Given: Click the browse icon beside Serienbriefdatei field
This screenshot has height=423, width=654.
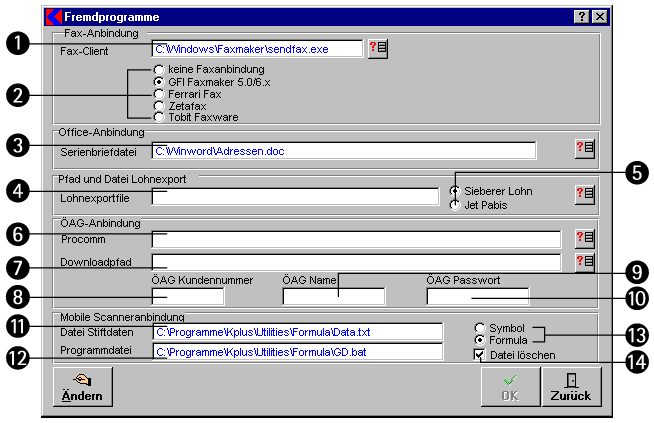Looking at the screenshot, I should point(585,149).
